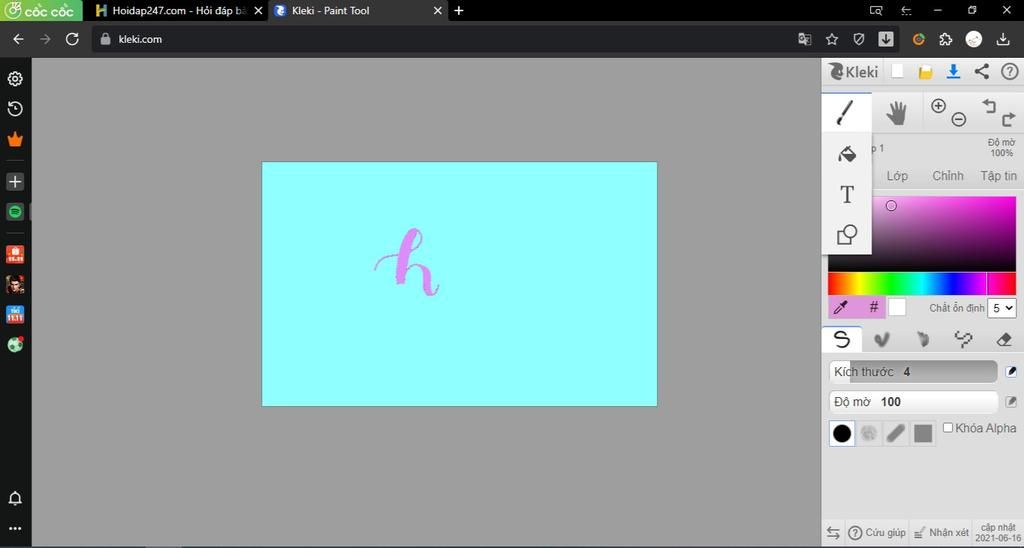Viewport: 1024px width, 548px height.
Task: Open browser extensions puzzle icon
Action: (x=946, y=39)
